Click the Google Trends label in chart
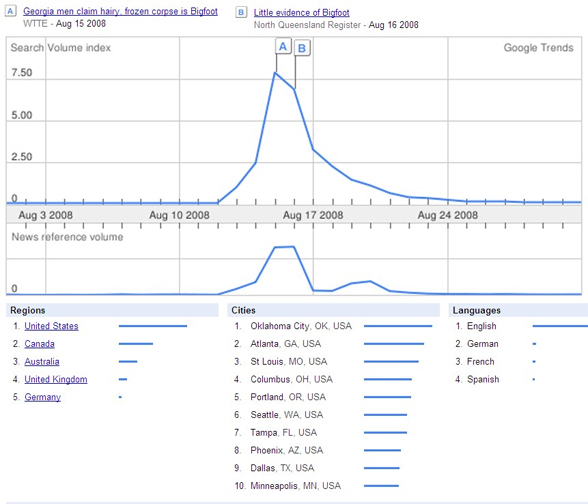This screenshot has width=588, height=504. point(538,48)
